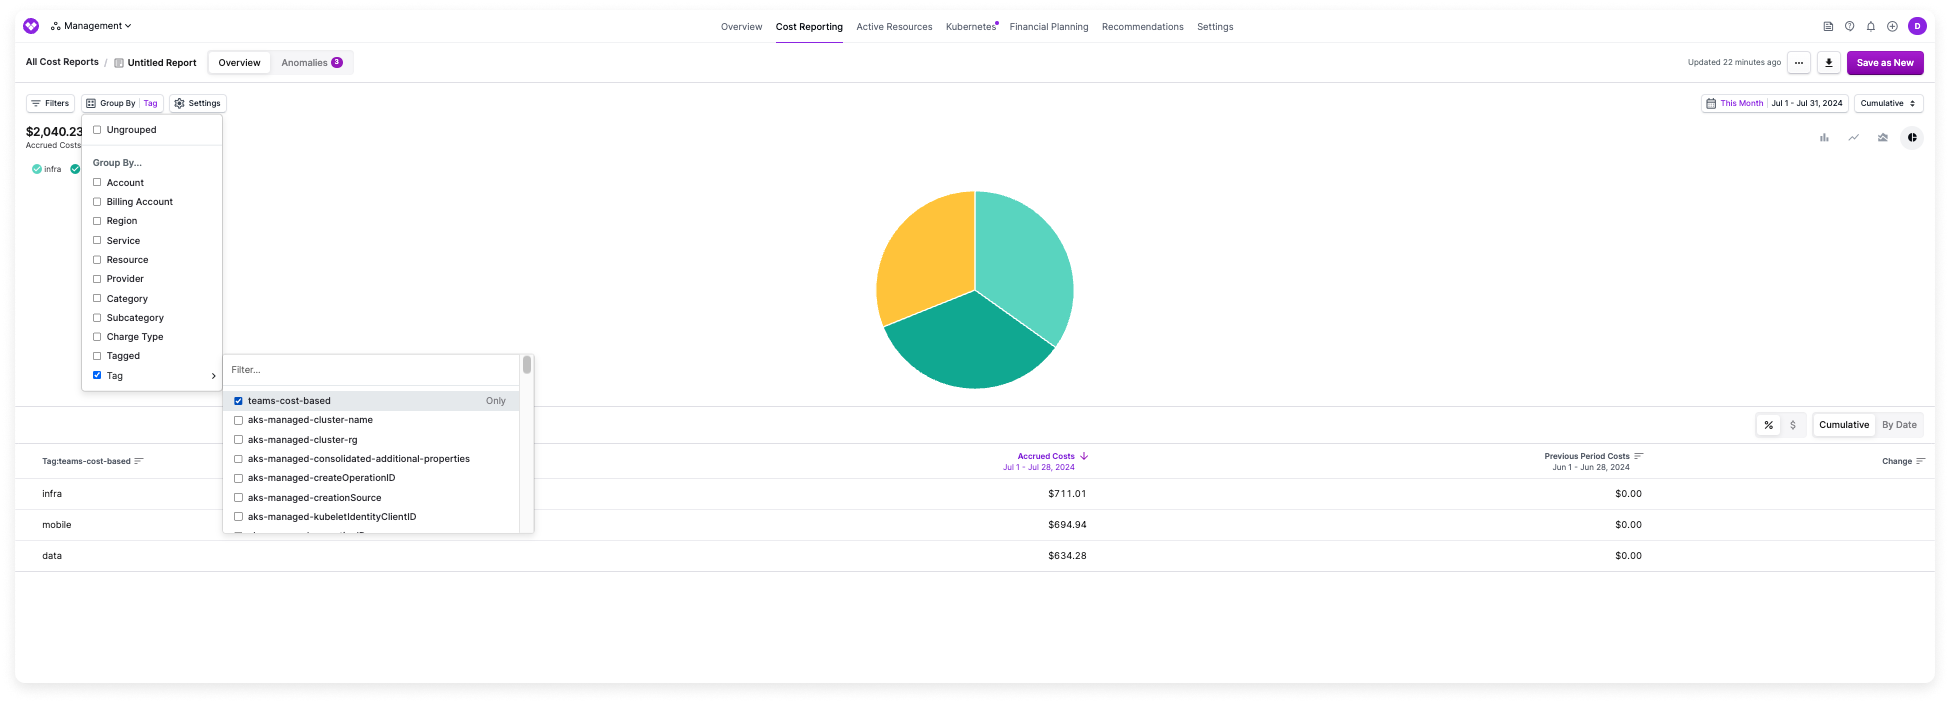The height and width of the screenshot is (703, 1950).
Task: Check the Provider checkbox
Action: [x=97, y=278]
